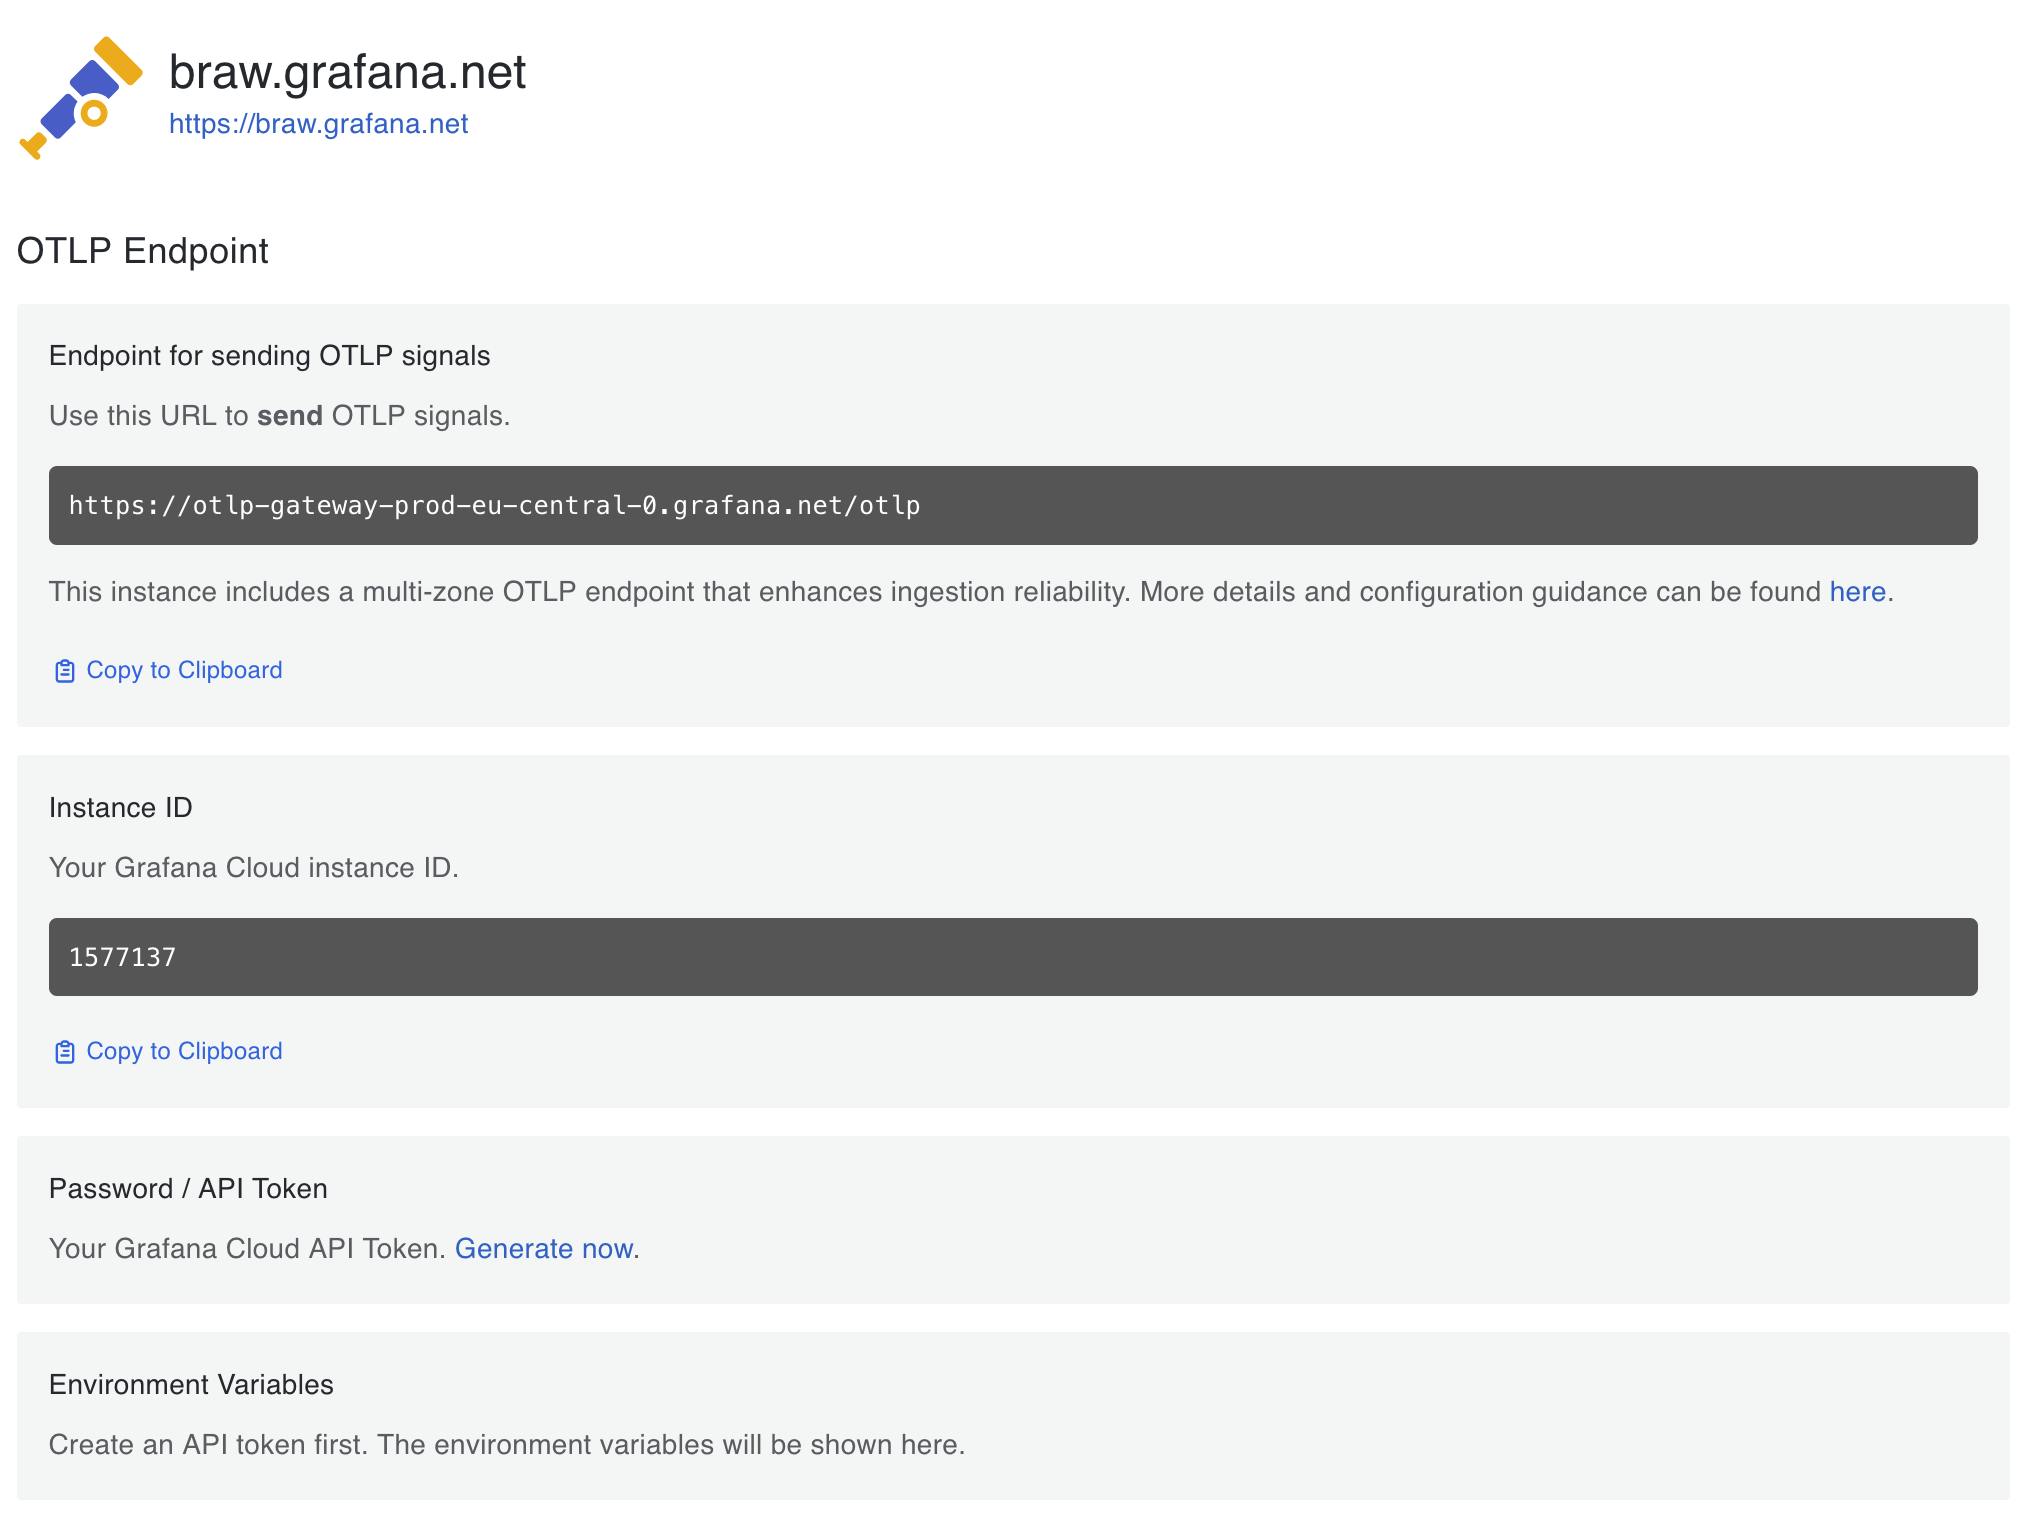Select the OTLP Endpoint page heading

pos(142,251)
